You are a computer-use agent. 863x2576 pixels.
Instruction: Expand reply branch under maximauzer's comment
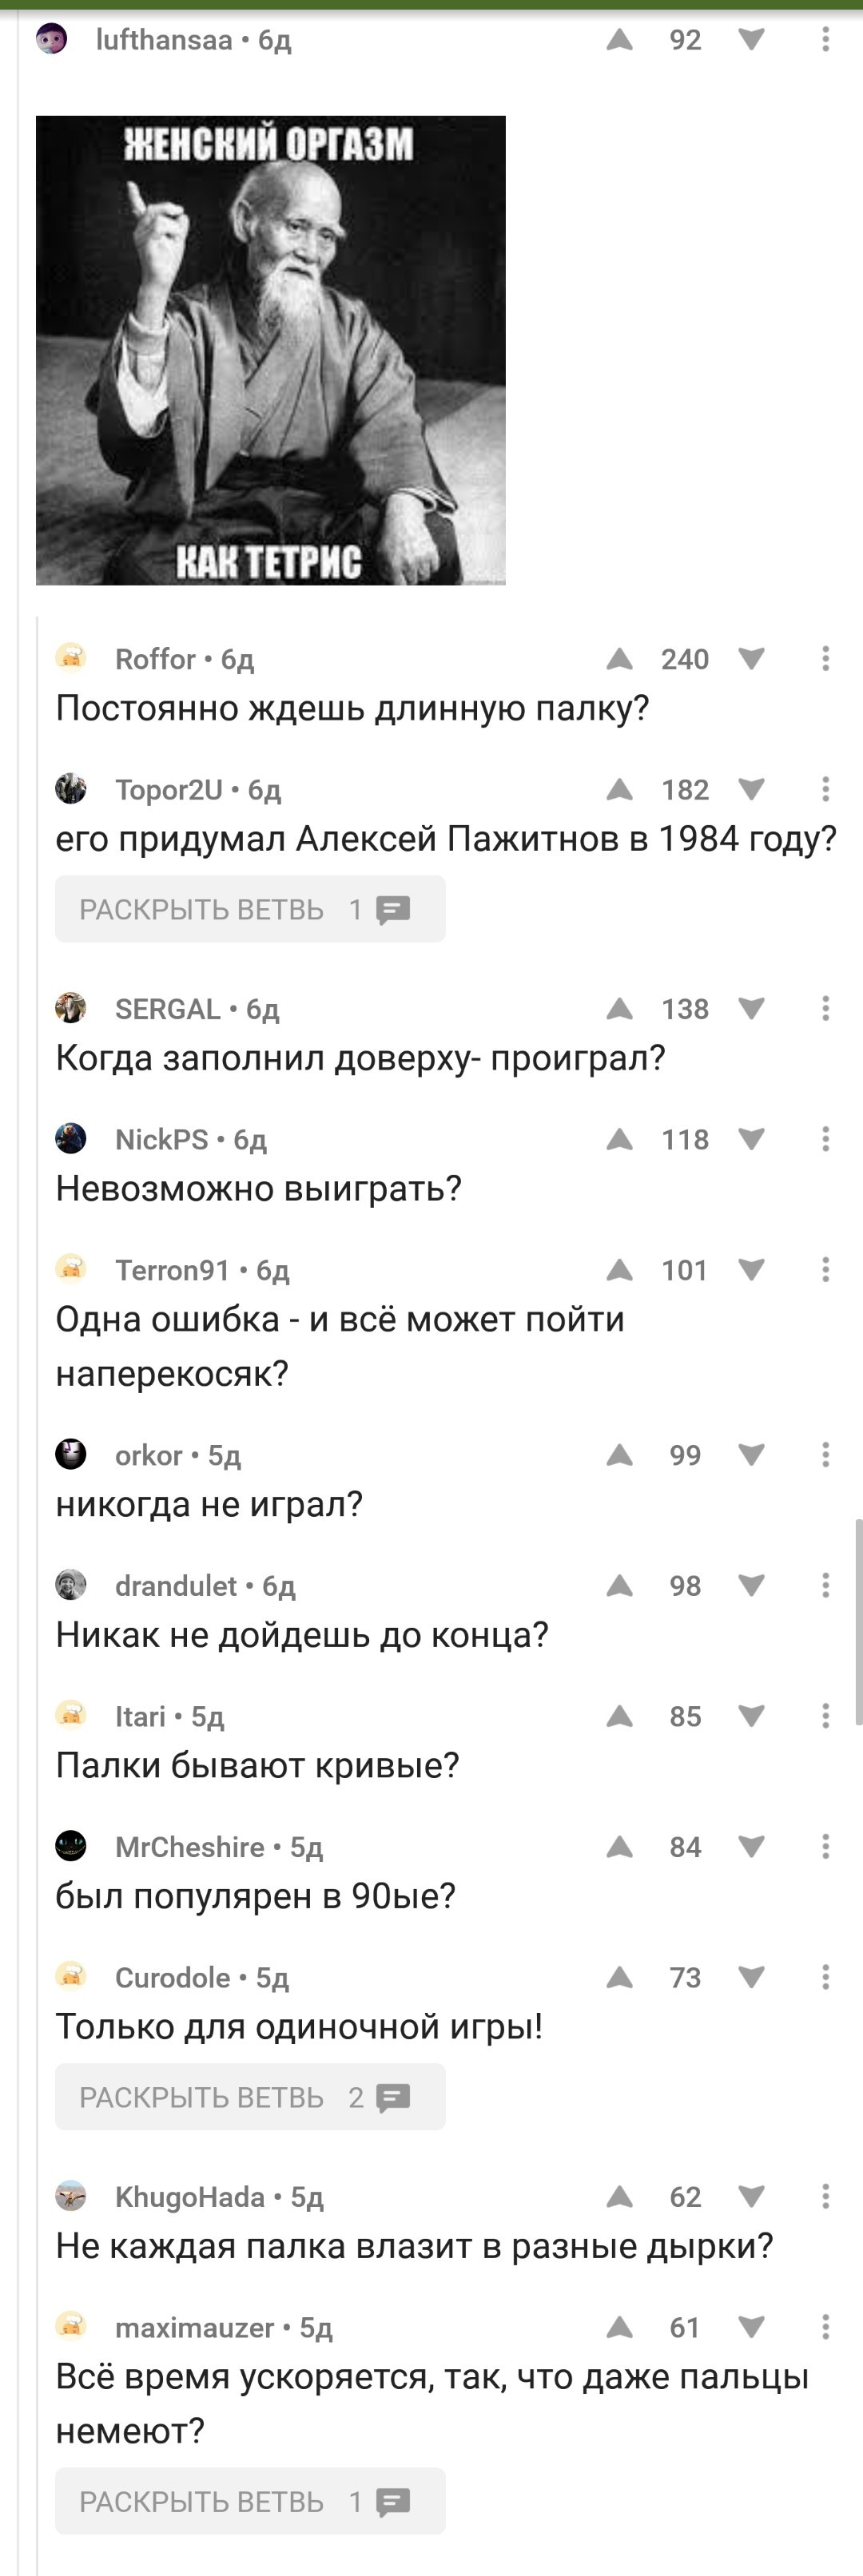pyautogui.click(x=250, y=2501)
